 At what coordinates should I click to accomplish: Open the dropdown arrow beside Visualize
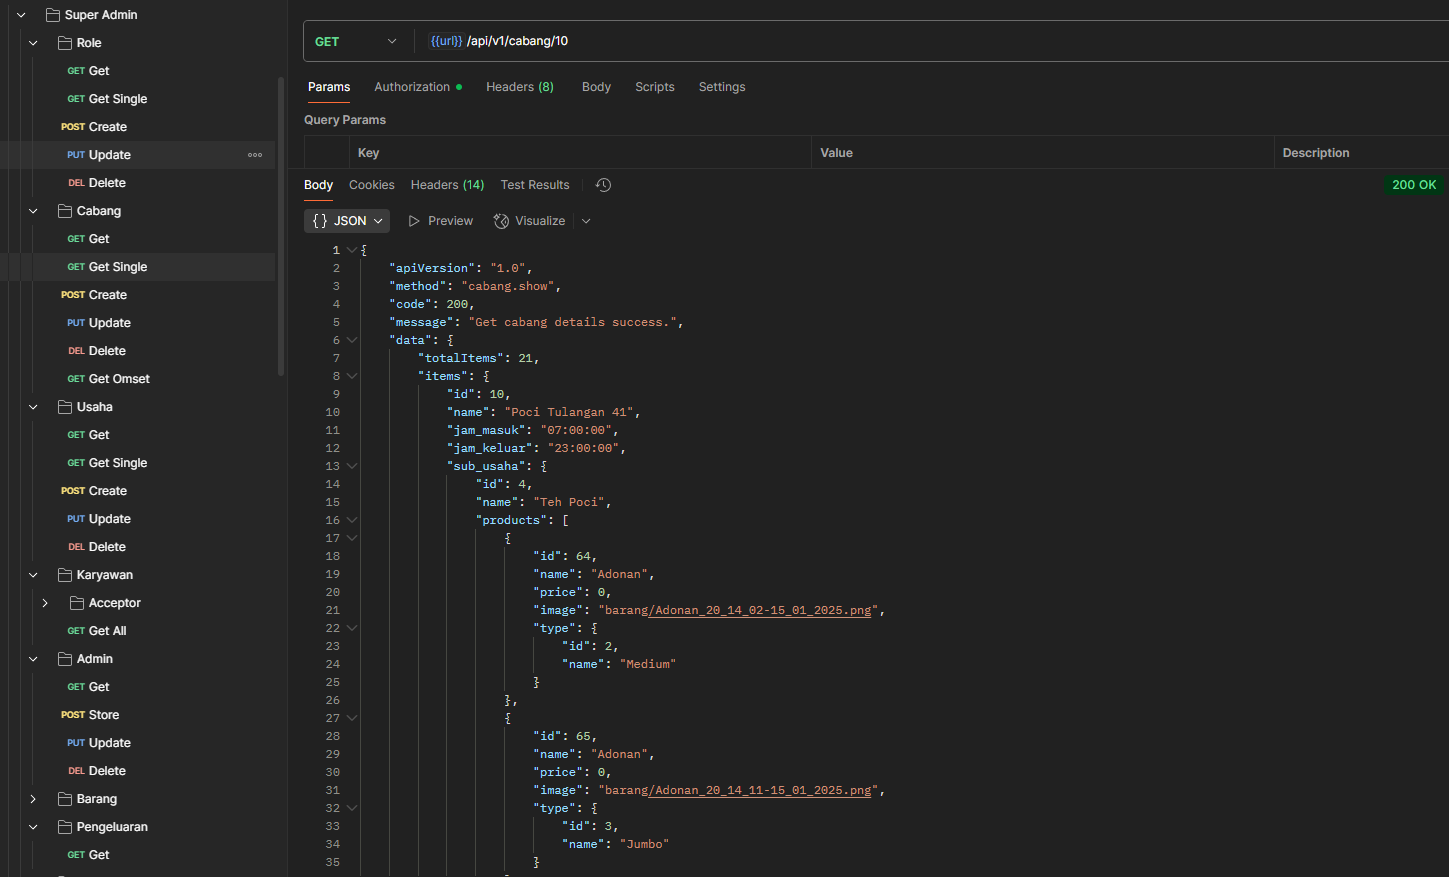(x=585, y=220)
